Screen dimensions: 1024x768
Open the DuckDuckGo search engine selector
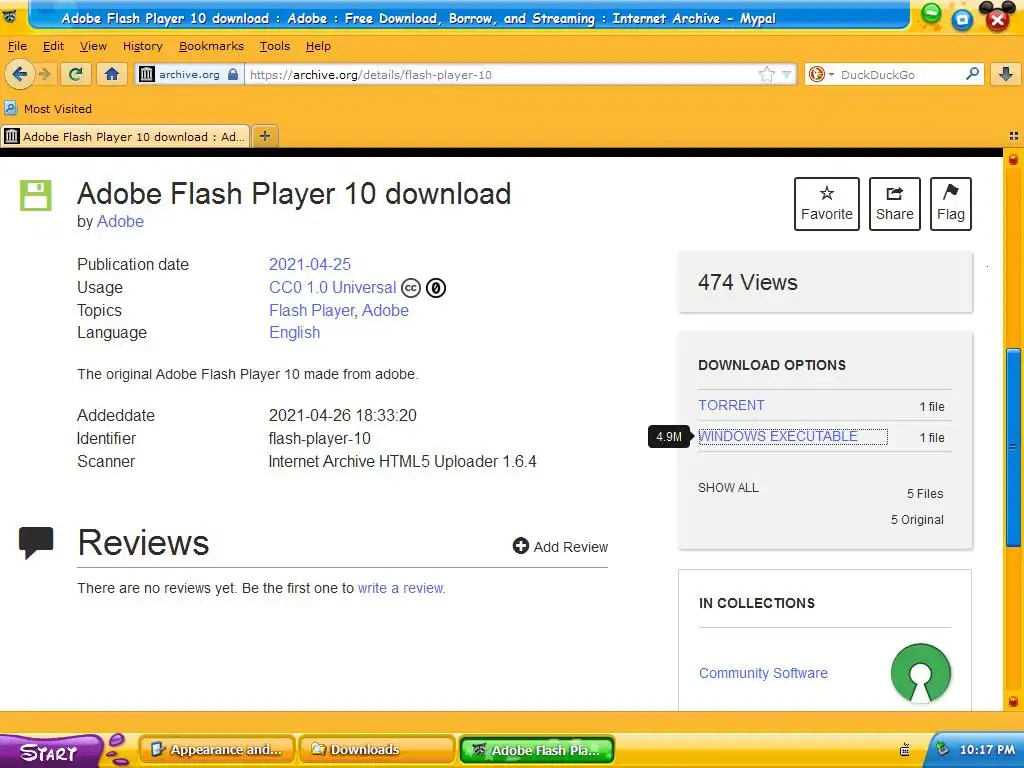(x=821, y=74)
